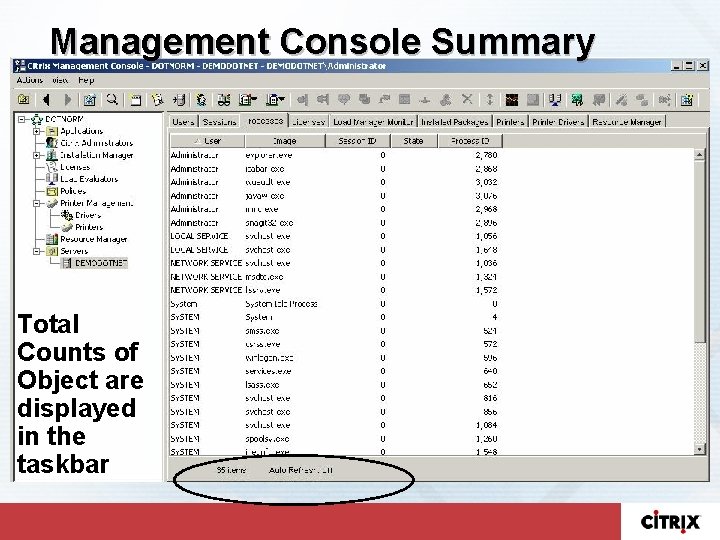Click the process list scroll up arrow
This screenshot has height=540, width=720.
(x=699, y=155)
